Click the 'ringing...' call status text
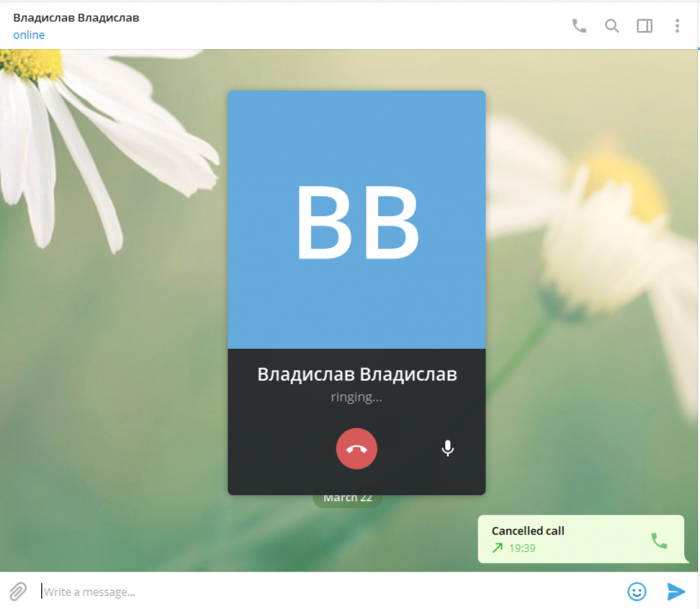This screenshot has width=700, height=609. tap(357, 397)
